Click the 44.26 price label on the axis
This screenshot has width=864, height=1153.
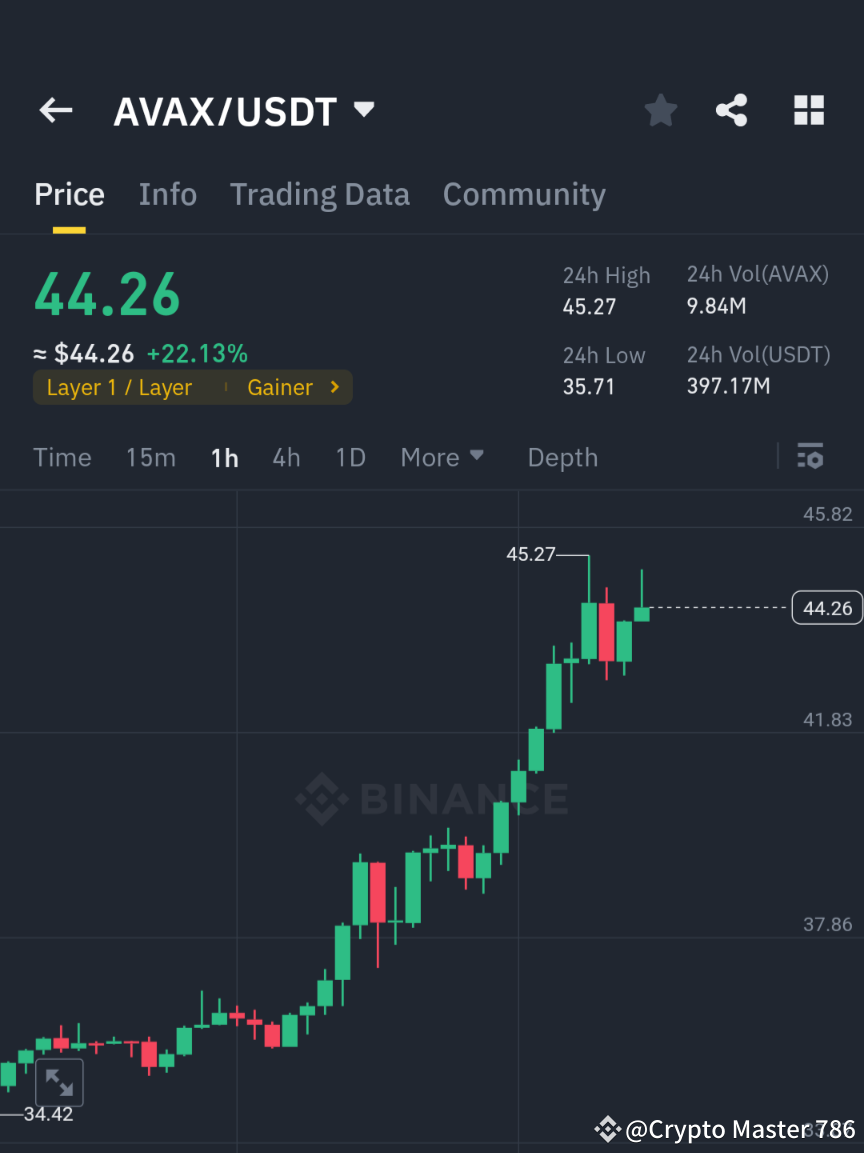point(826,607)
